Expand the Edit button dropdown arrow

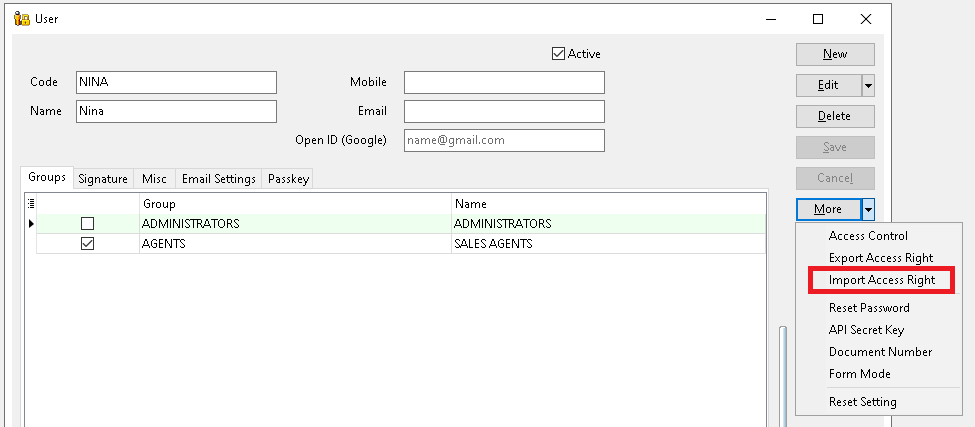click(x=867, y=85)
